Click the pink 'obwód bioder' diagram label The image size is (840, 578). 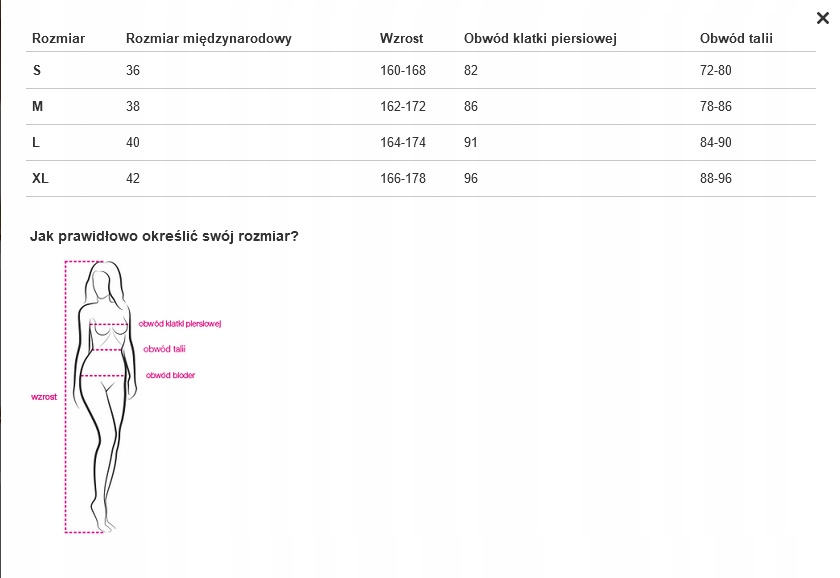[x=170, y=375]
